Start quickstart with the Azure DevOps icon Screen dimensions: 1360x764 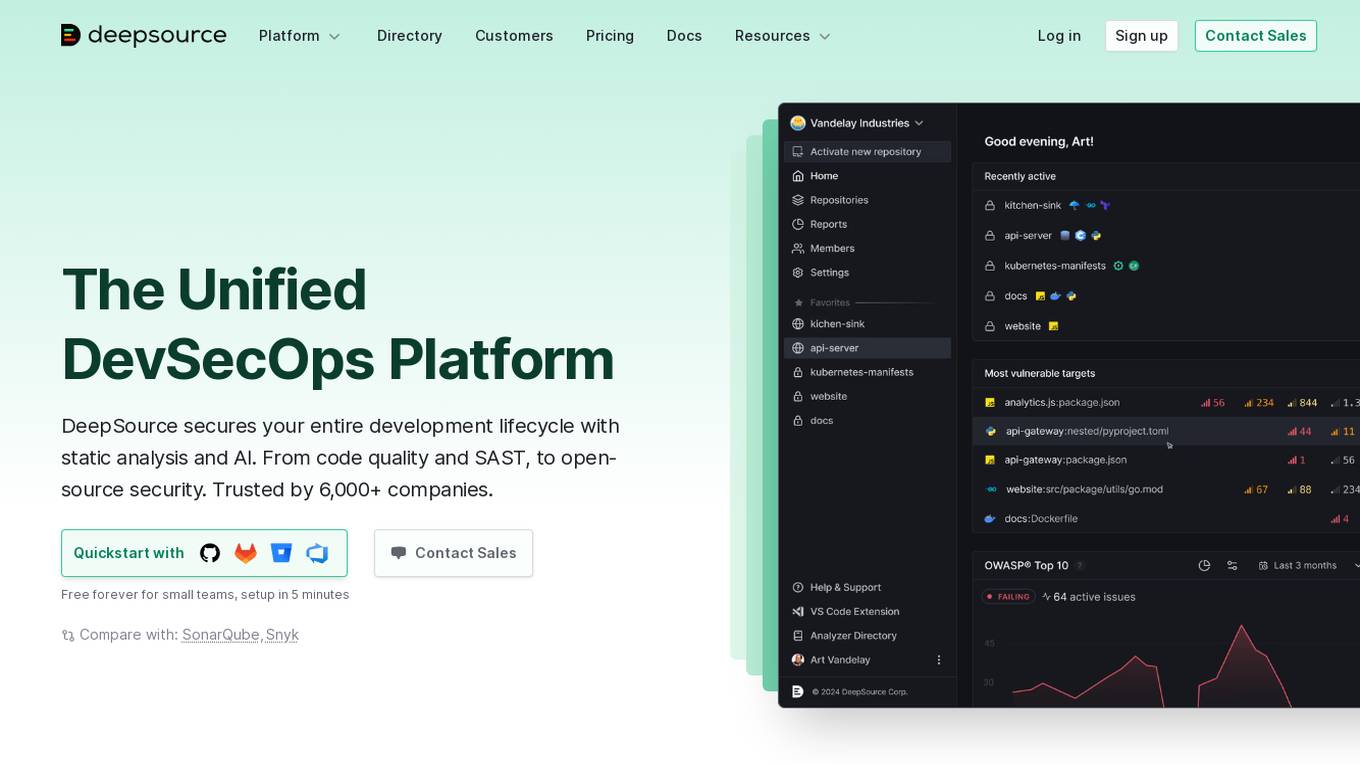[317, 553]
